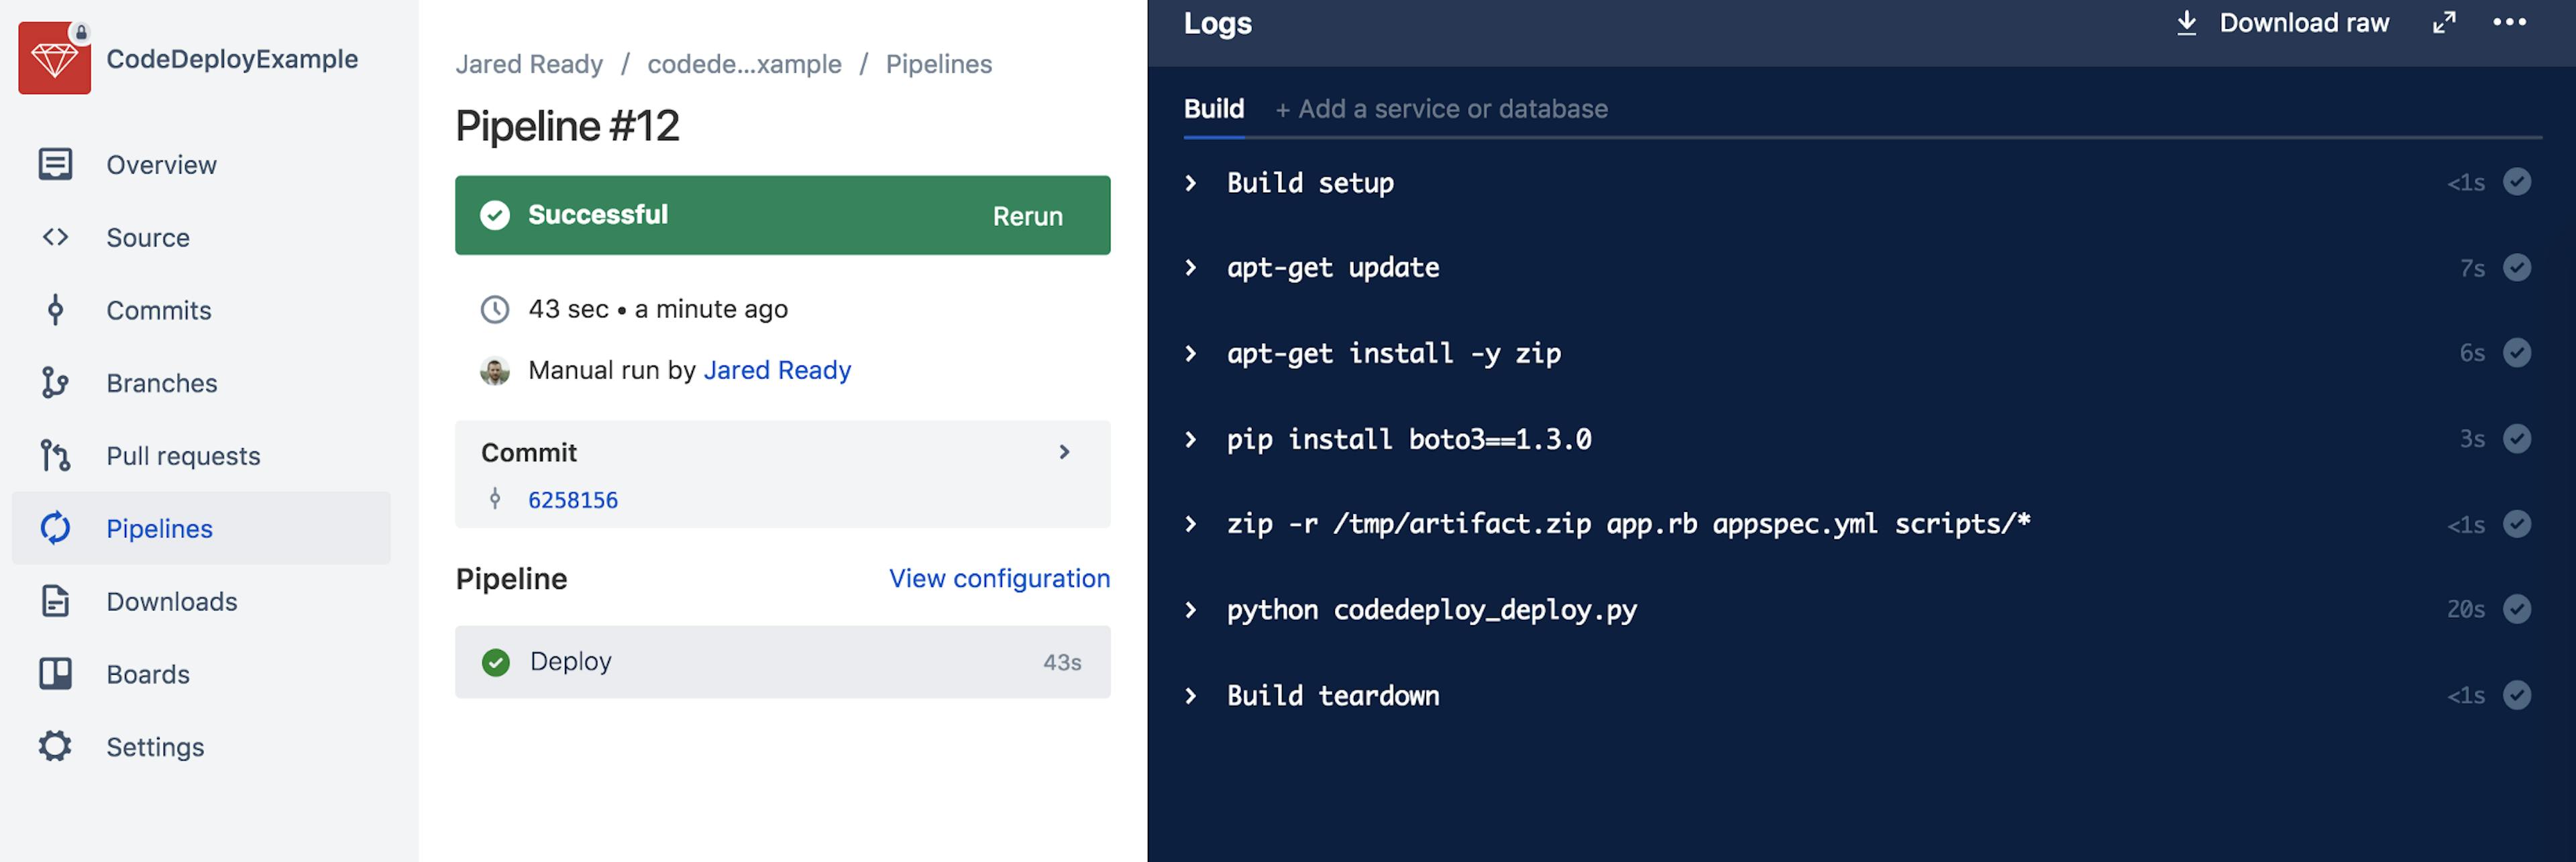Expand logs to fullscreen icon
Screen dimensions: 2576x862
(2443, 23)
